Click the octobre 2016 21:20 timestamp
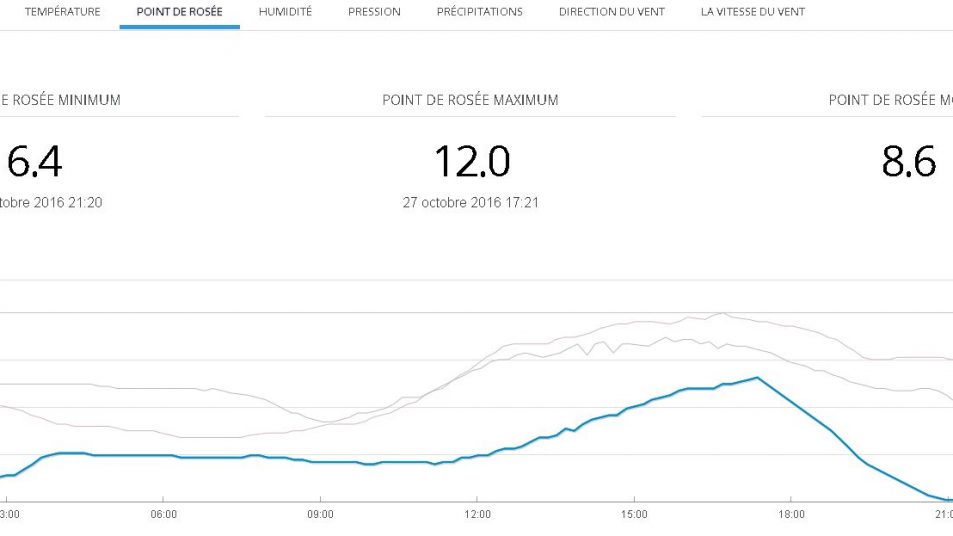The height and width of the screenshot is (536, 953). (52, 202)
